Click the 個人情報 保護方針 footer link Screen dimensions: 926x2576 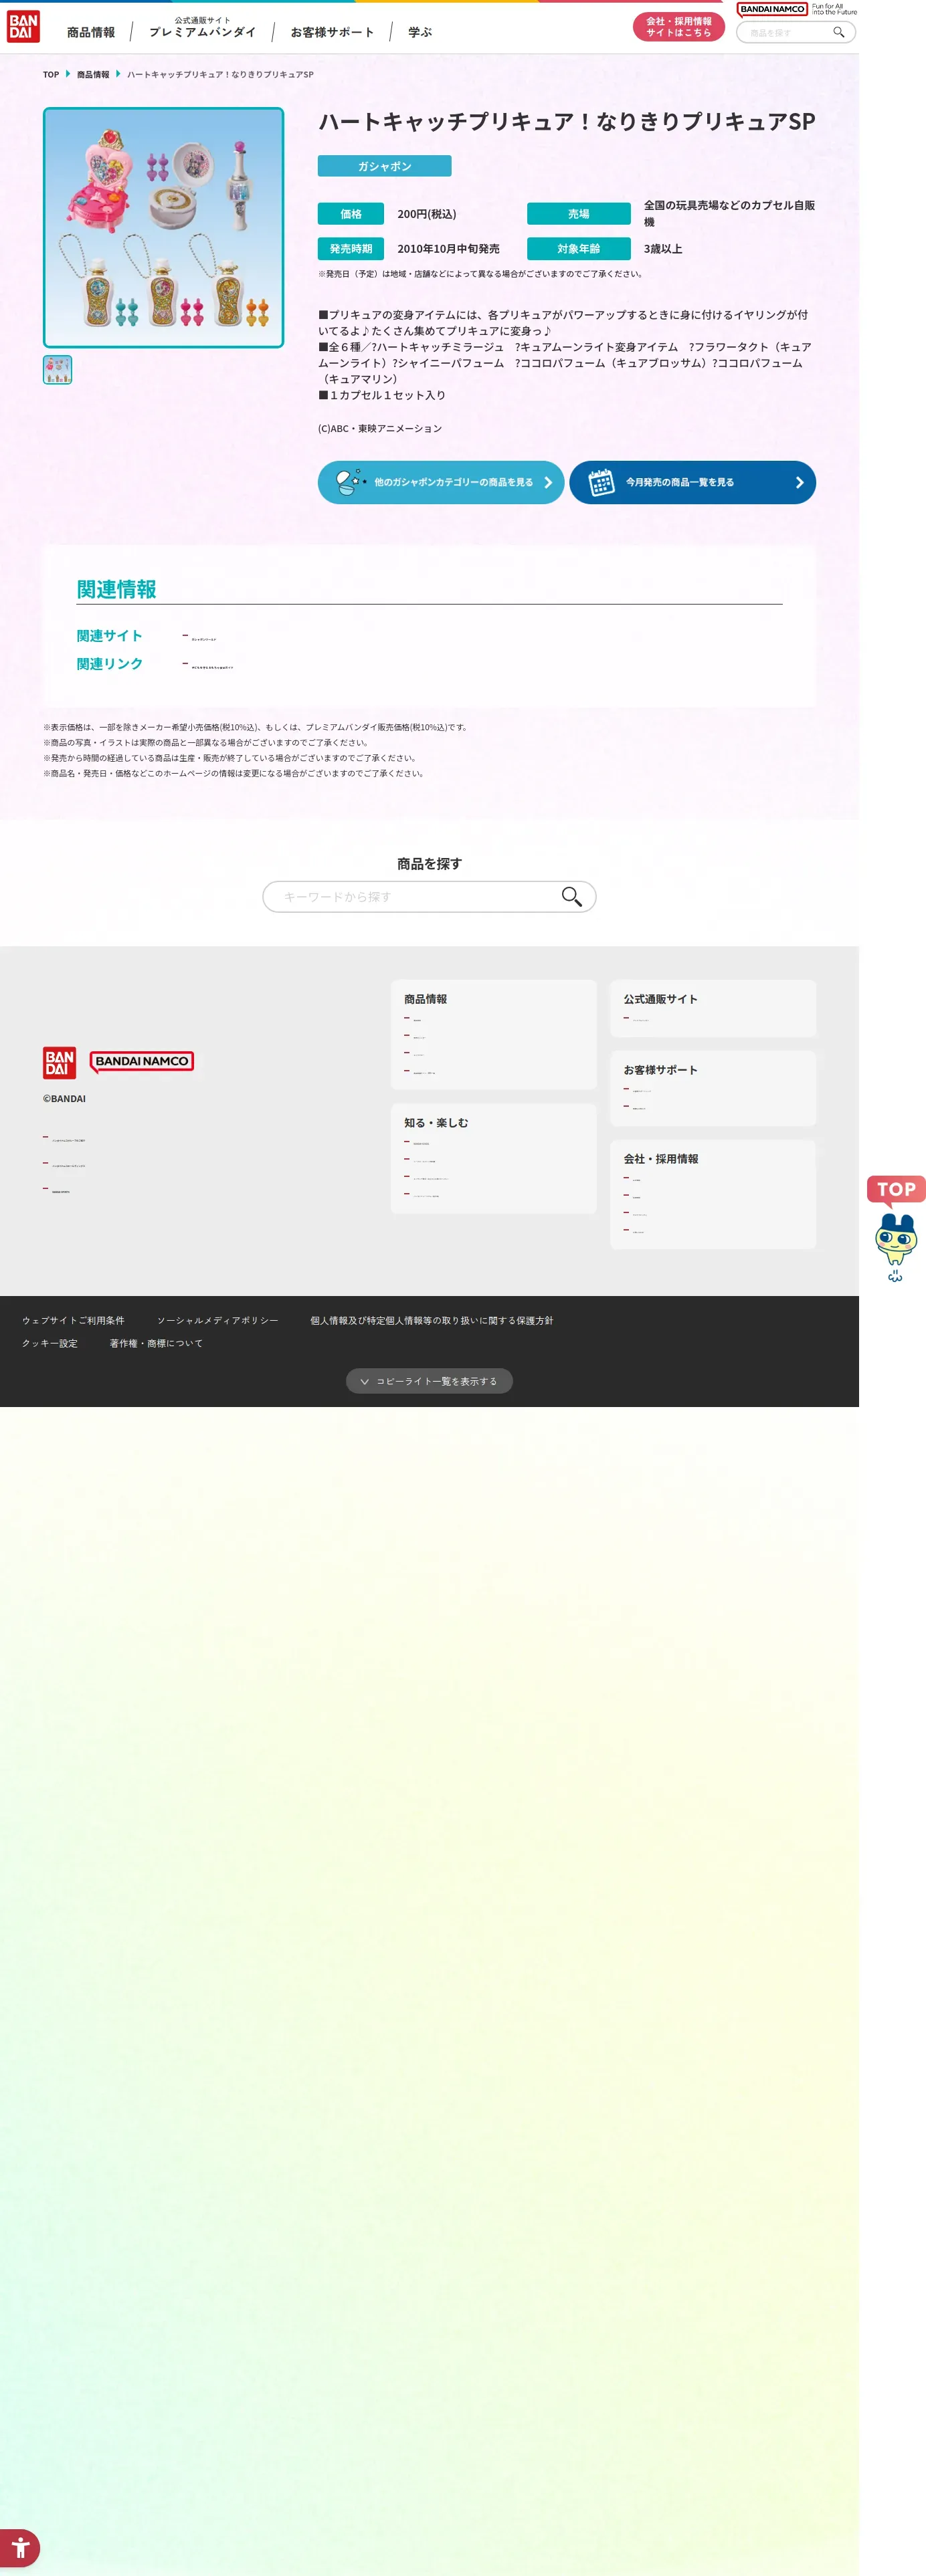[x=432, y=1320]
